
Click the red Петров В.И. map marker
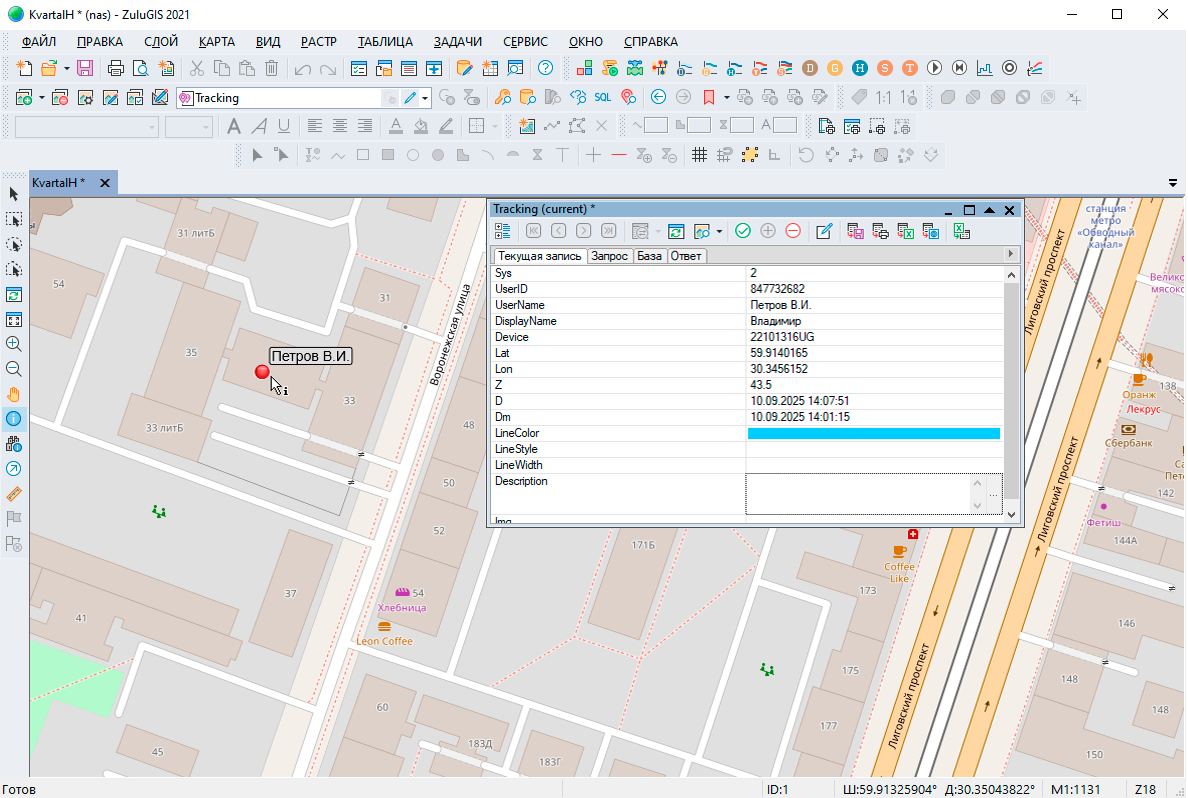262,372
